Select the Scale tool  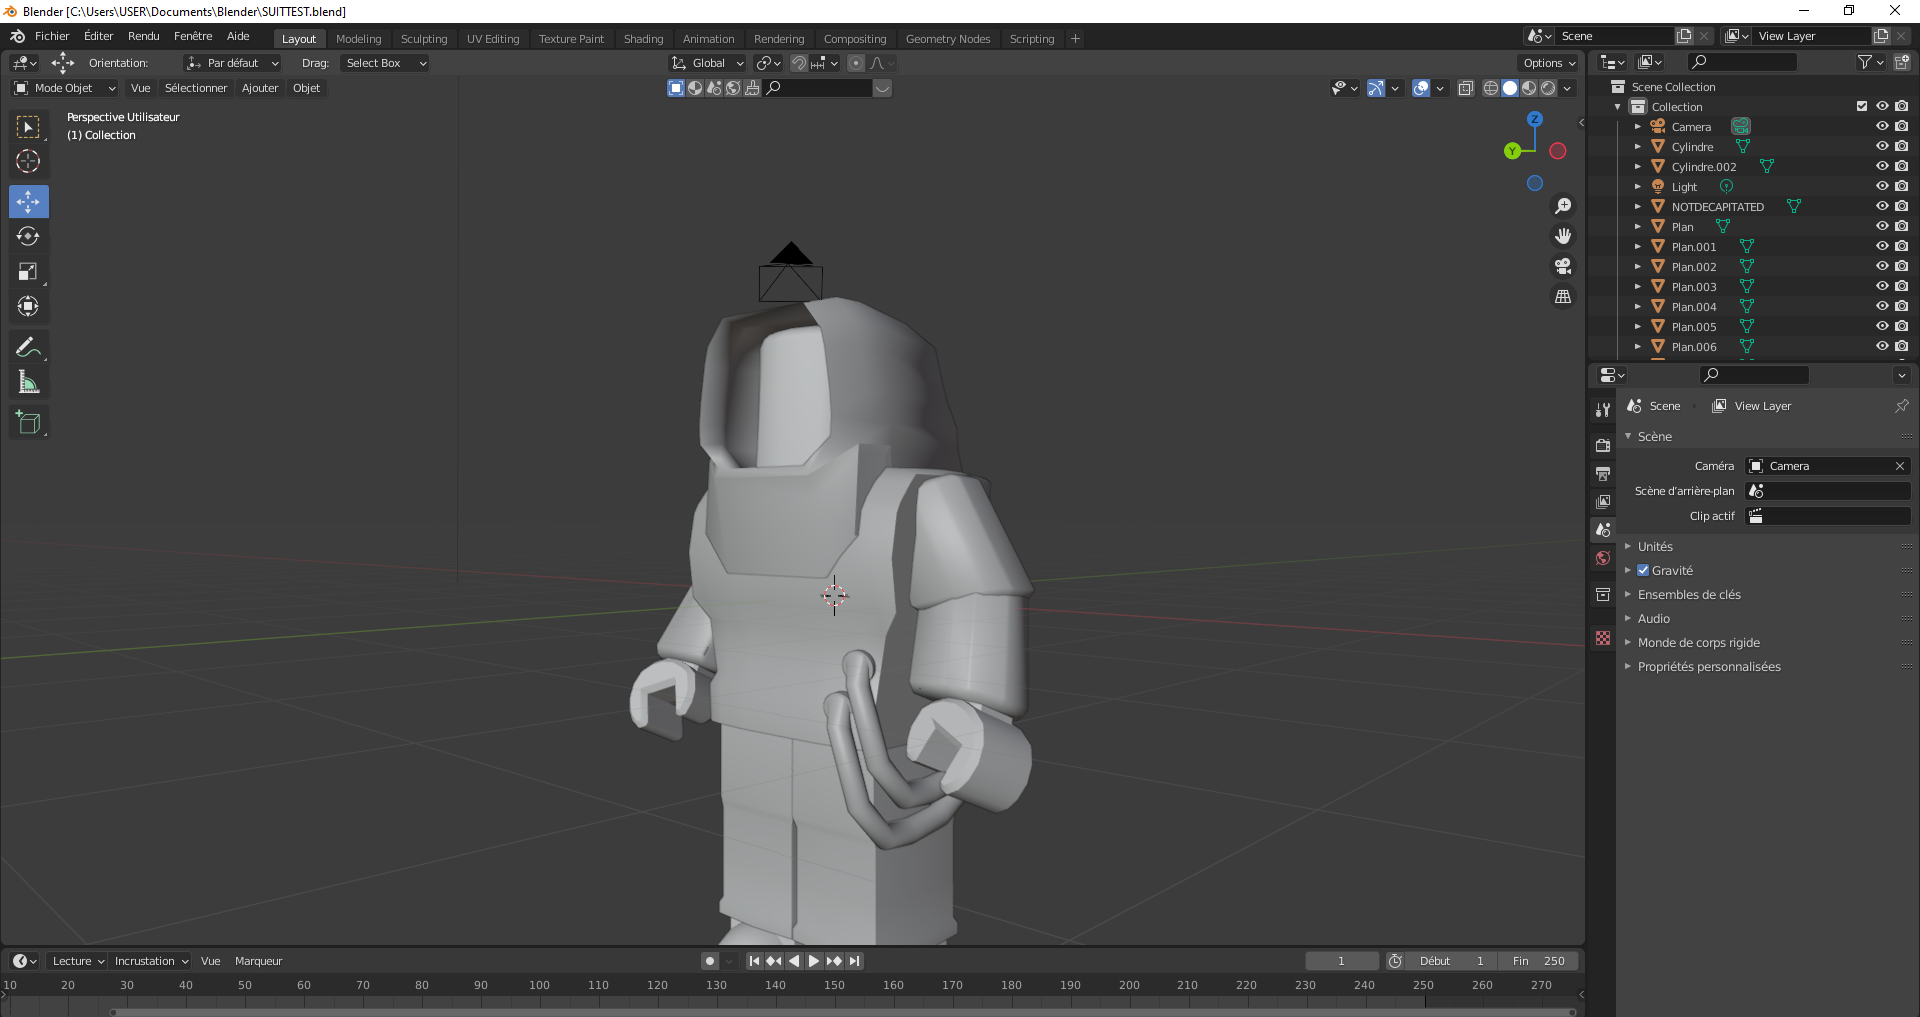pyautogui.click(x=28, y=272)
